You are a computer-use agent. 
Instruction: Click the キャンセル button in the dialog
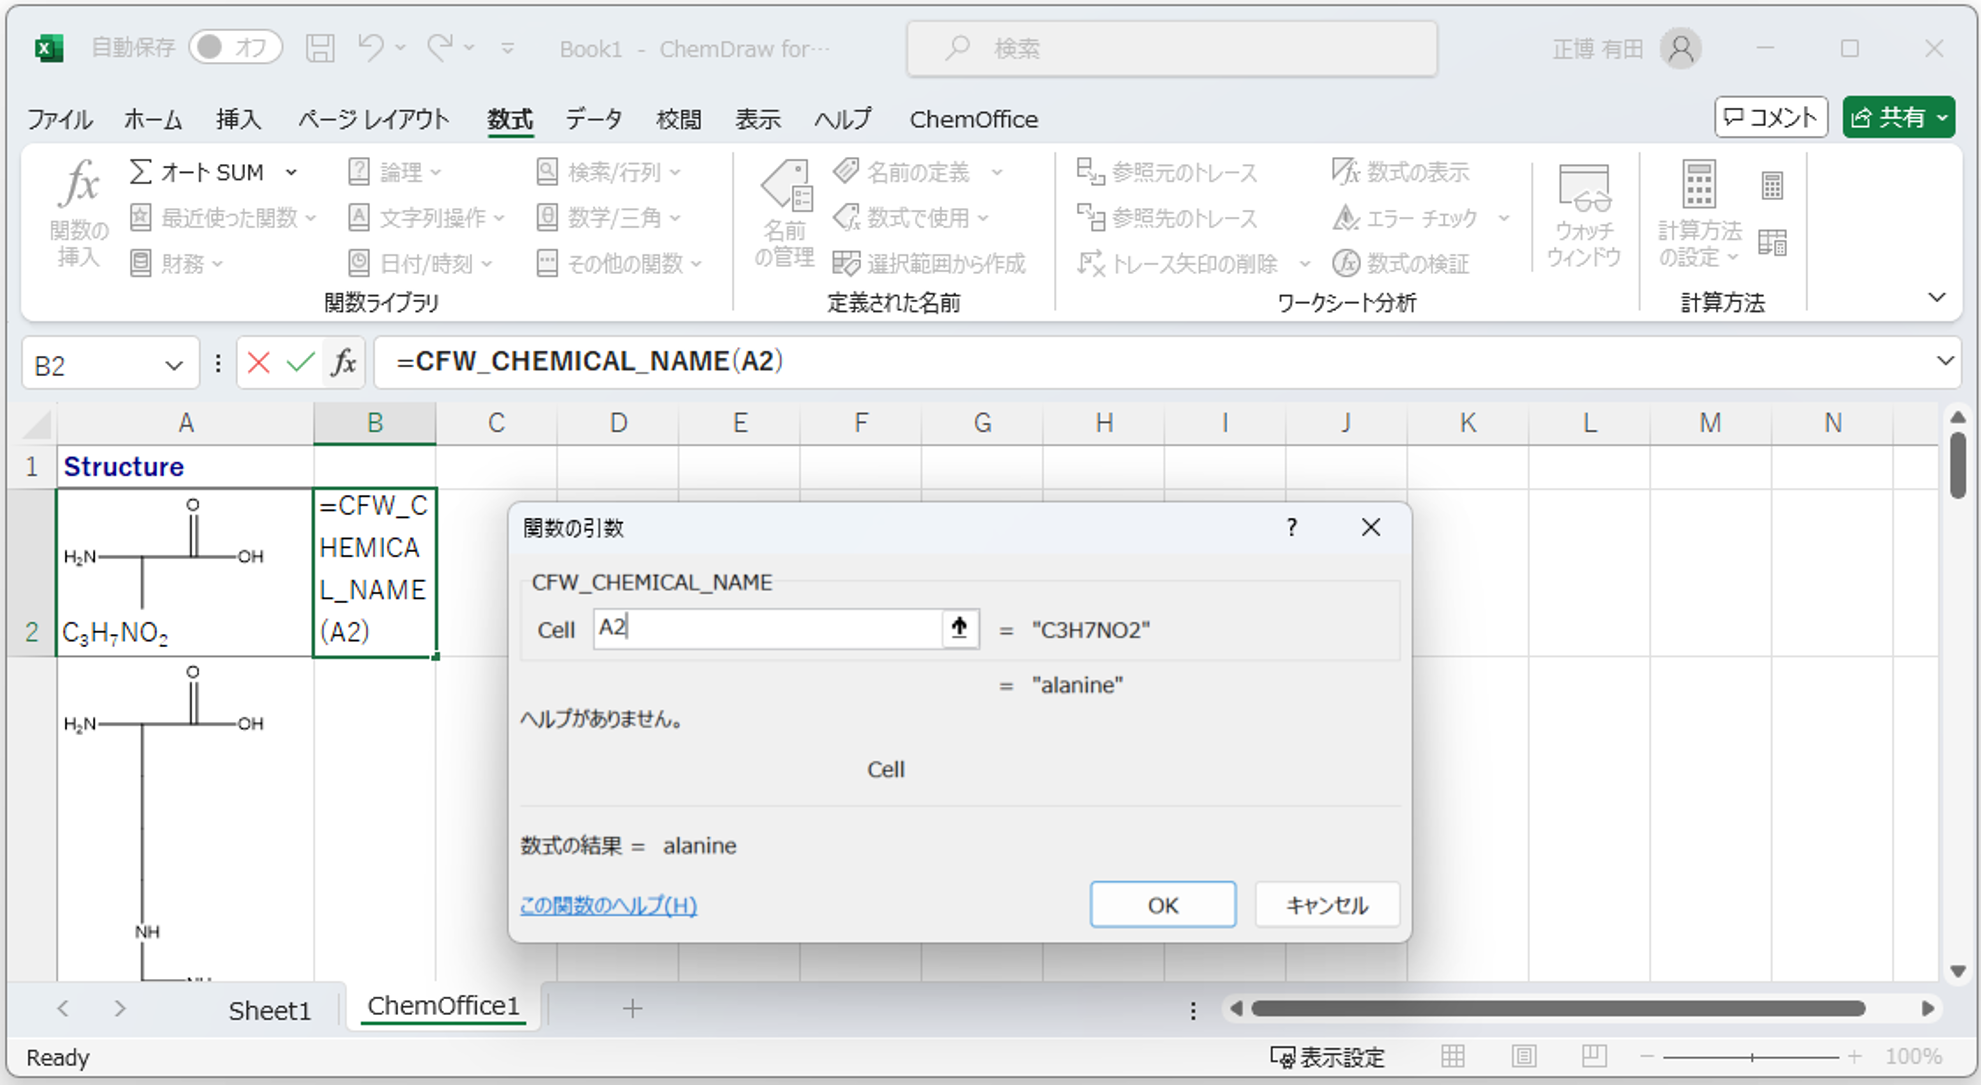tap(1326, 905)
